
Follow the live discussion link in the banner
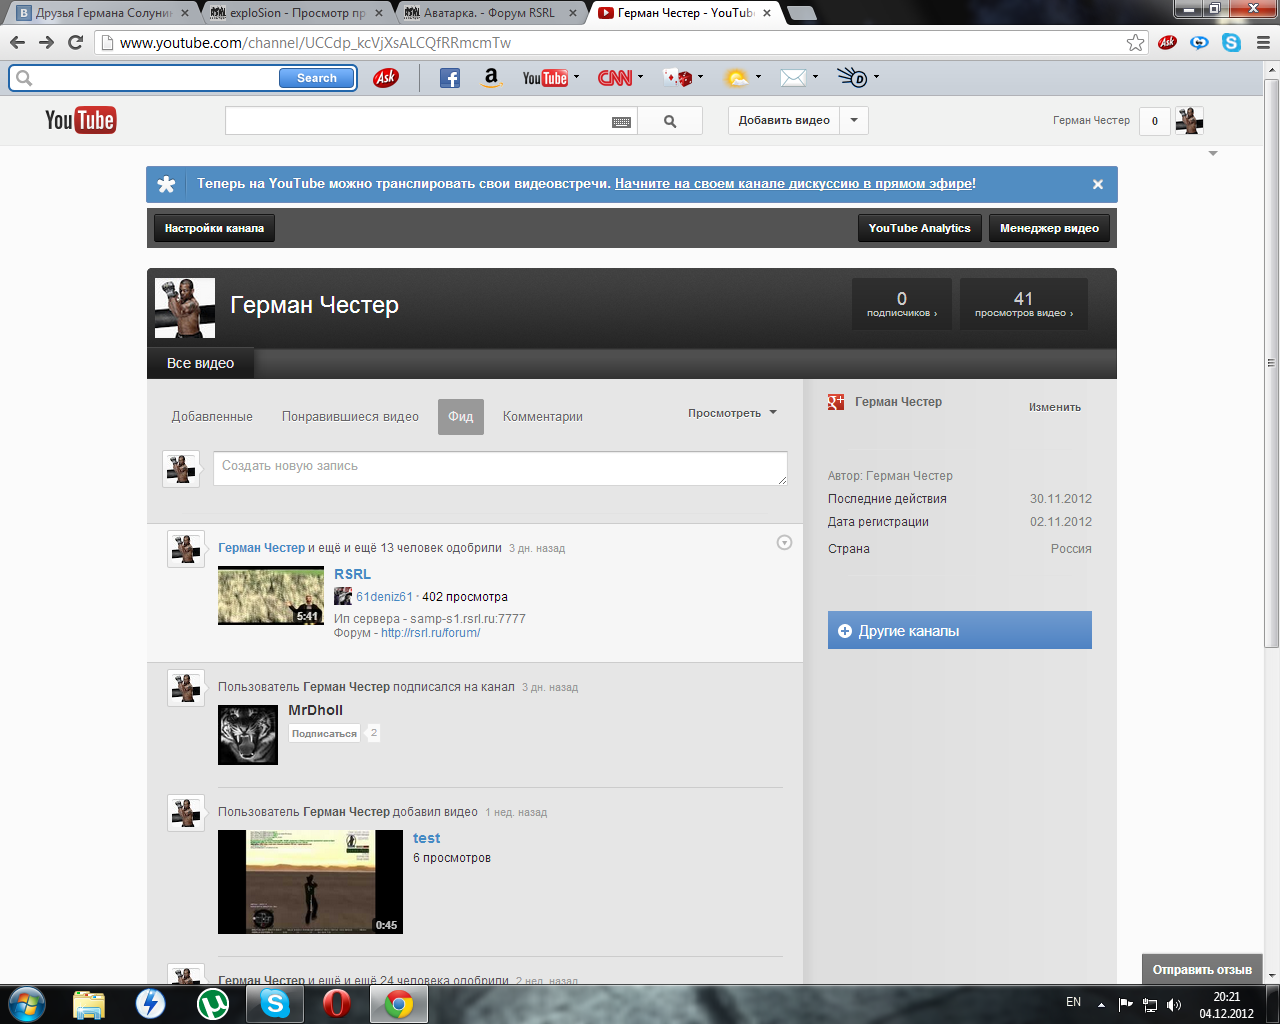click(795, 184)
